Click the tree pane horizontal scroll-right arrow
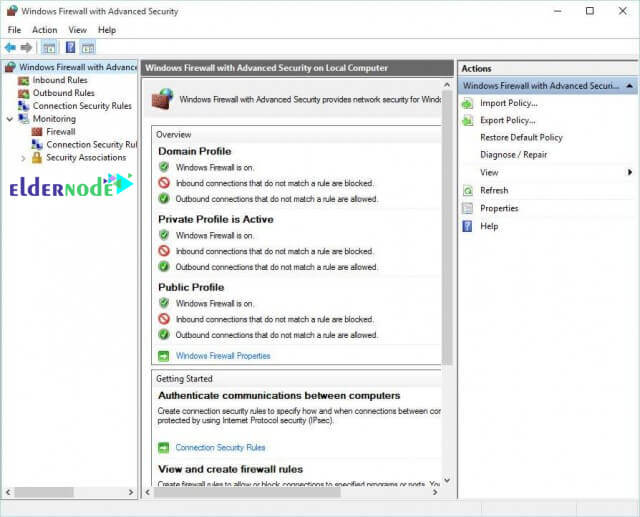Viewport: 640px width, 517px height. (x=131, y=493)
